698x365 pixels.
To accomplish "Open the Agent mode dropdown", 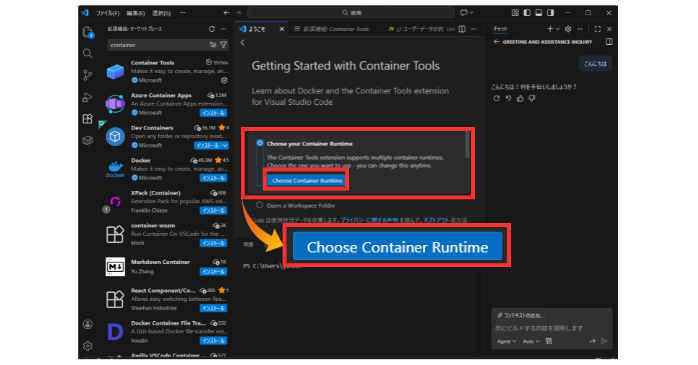I will click(x=506, y=341).
